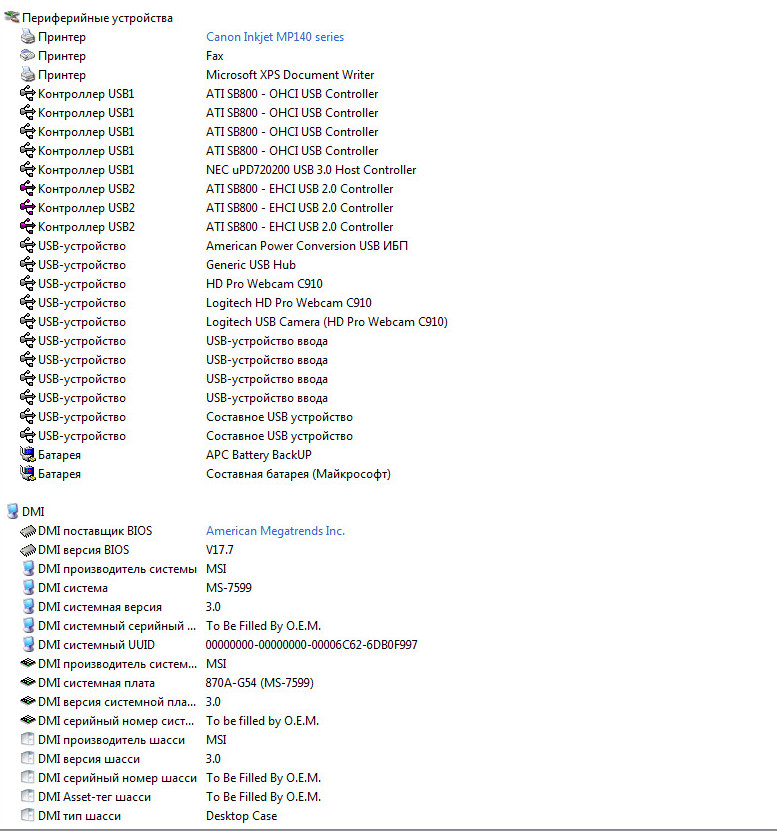Select the USB icon for American Power Conversion ИБП
The width and height of the screenshot is (777, 831).
point(28,245)
